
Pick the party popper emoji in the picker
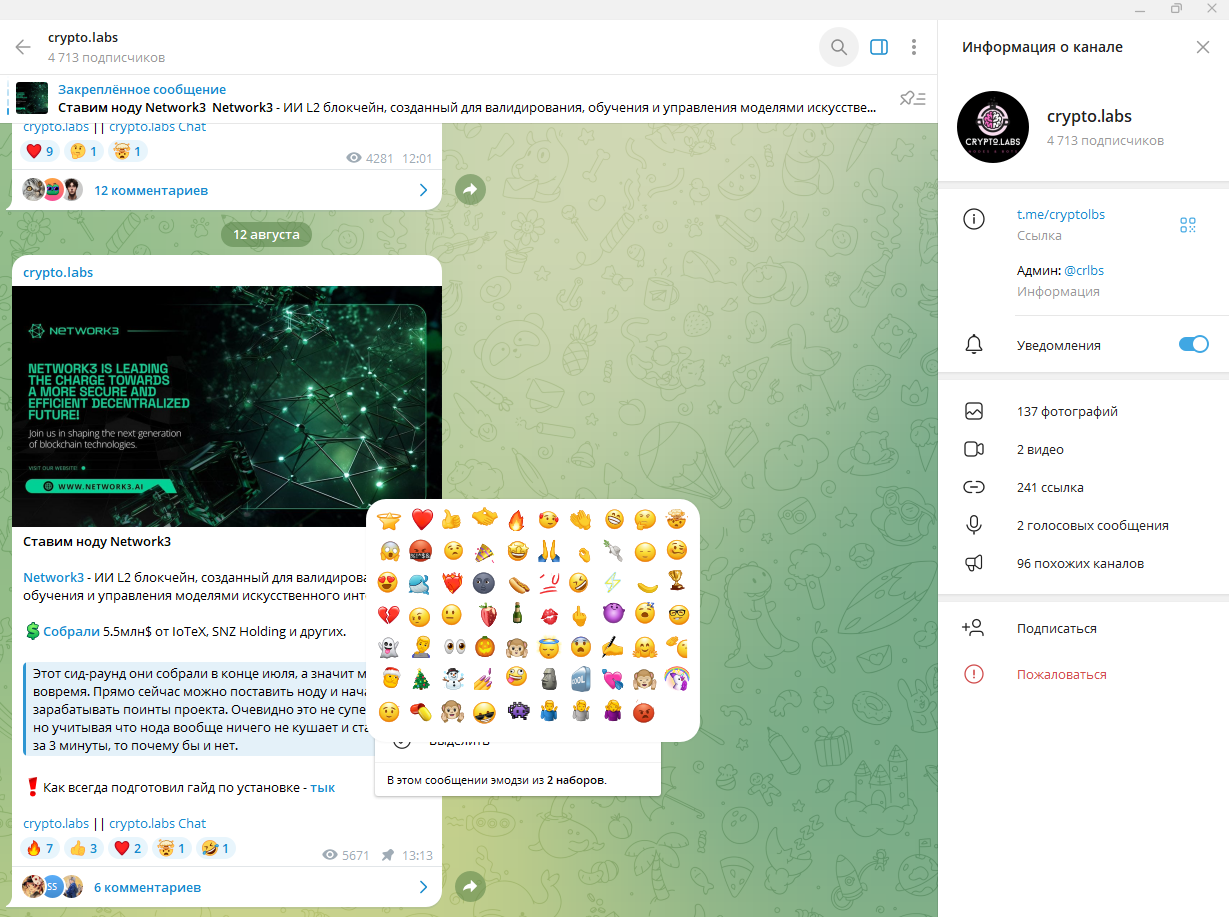tap(484, 551)
